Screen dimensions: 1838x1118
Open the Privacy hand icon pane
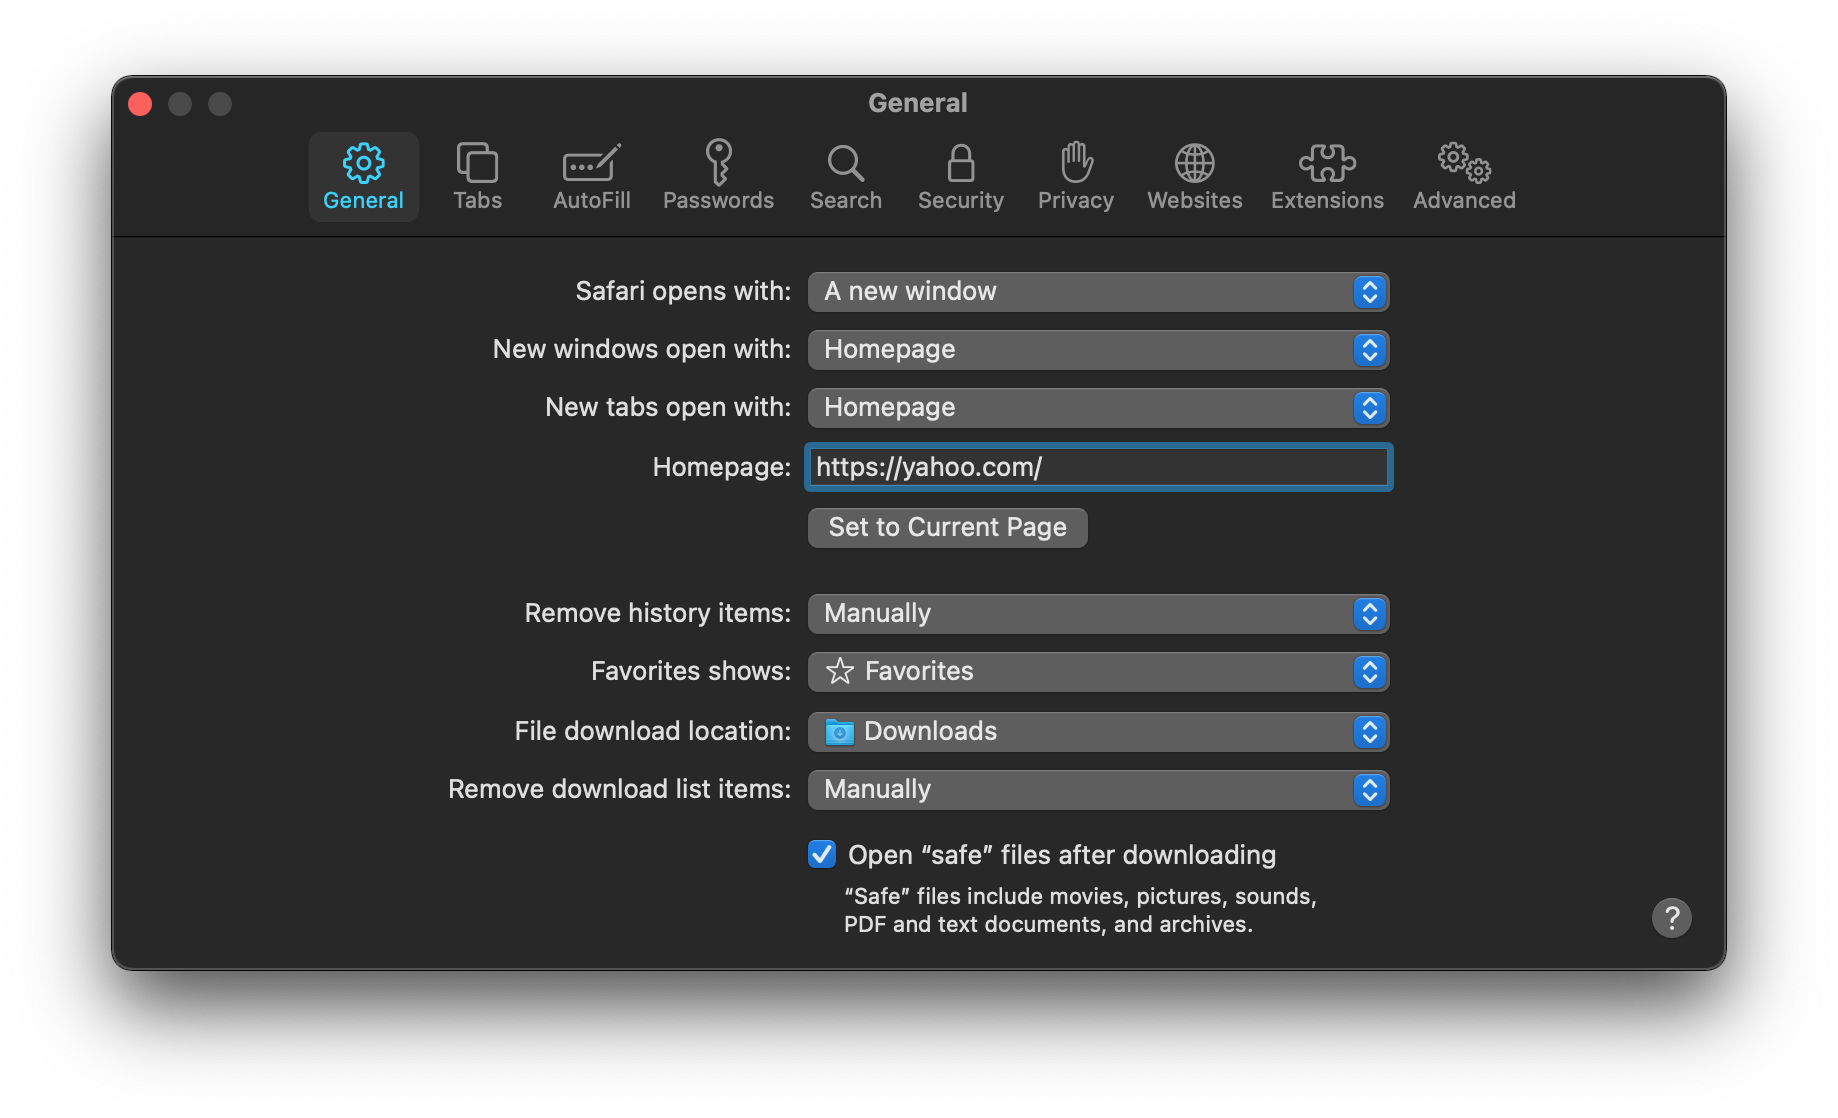point(1076,176)
